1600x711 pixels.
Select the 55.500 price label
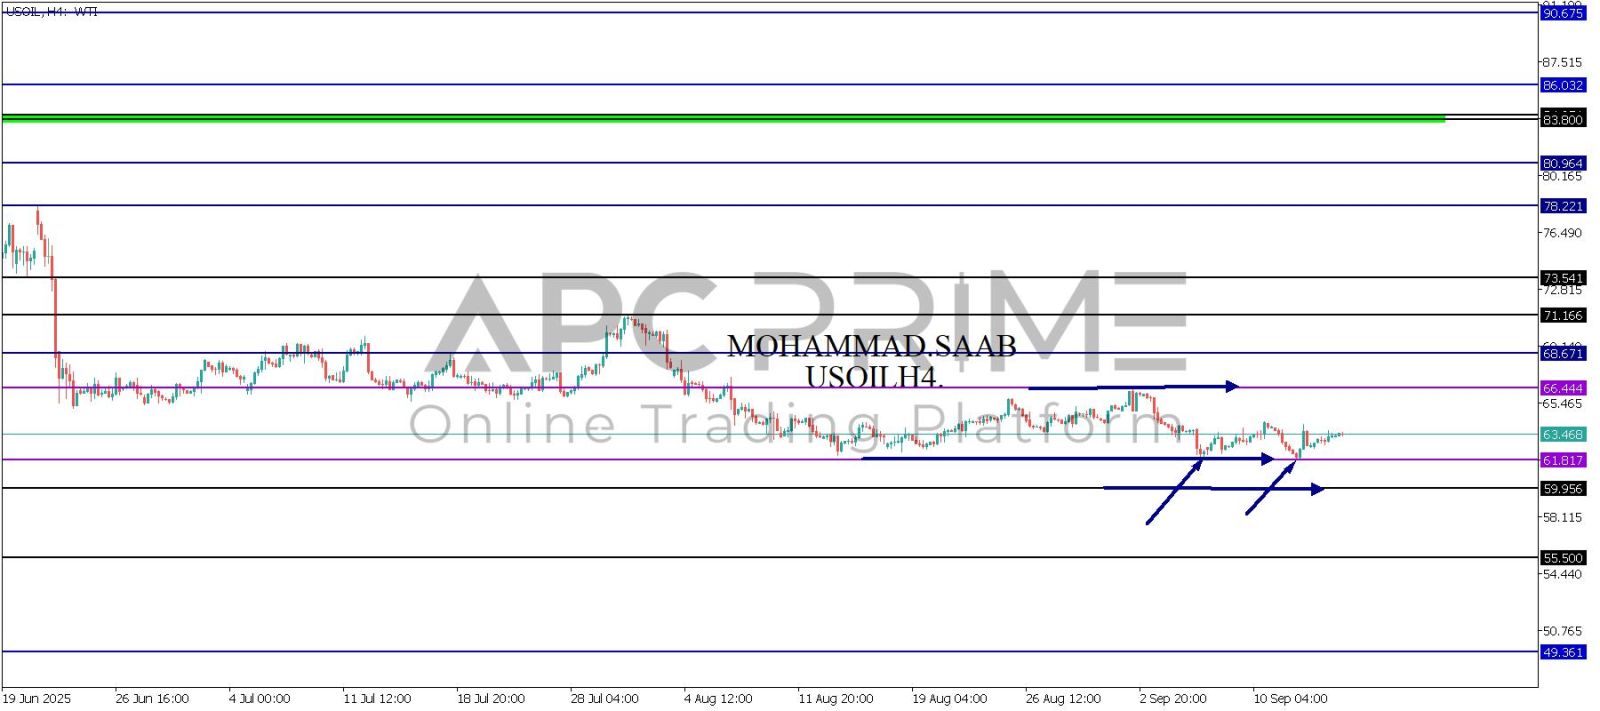(1563, 558)
